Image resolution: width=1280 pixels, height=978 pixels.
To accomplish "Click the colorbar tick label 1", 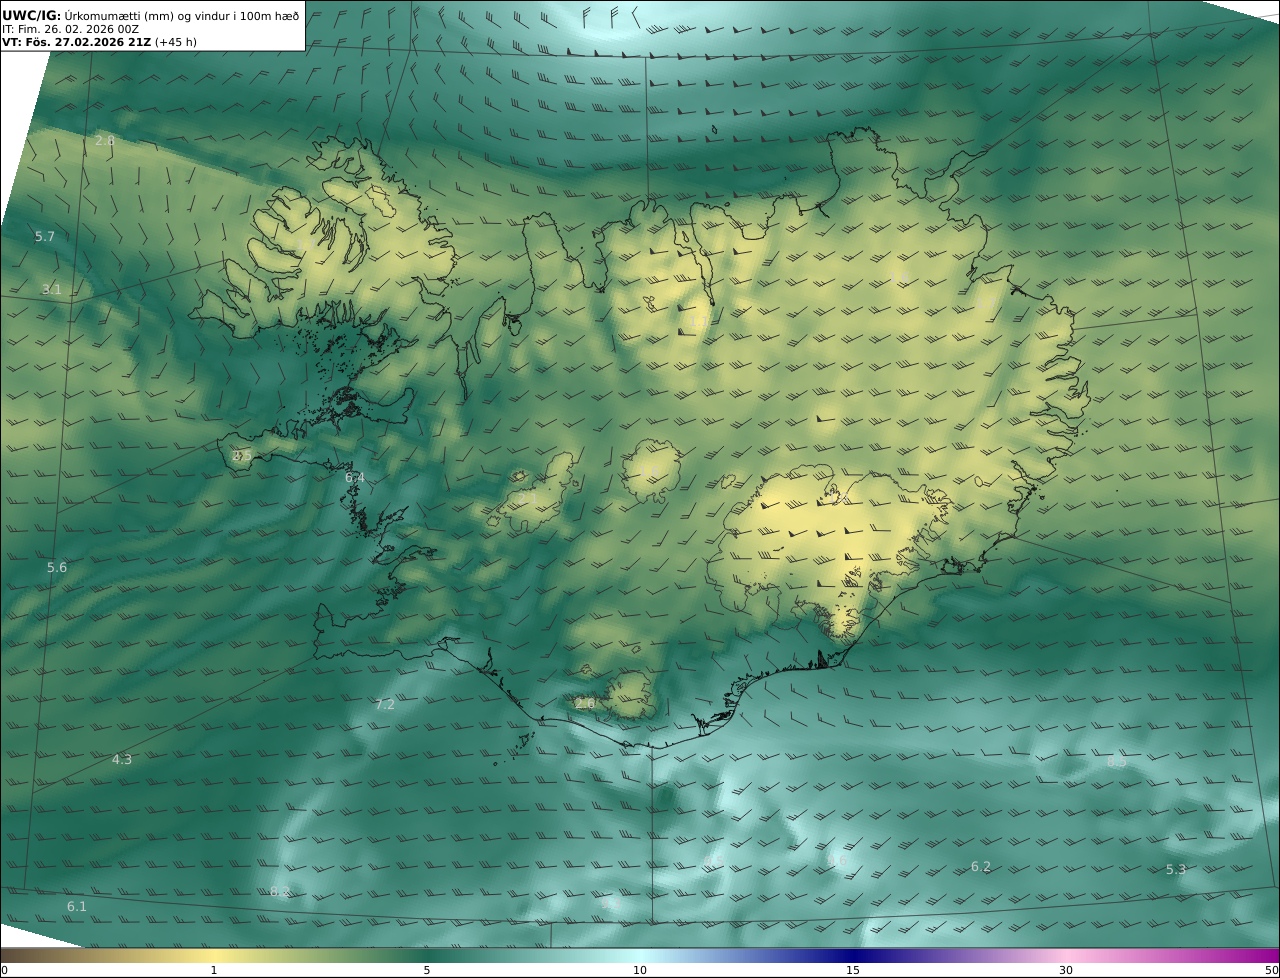I will click(214, 970).
